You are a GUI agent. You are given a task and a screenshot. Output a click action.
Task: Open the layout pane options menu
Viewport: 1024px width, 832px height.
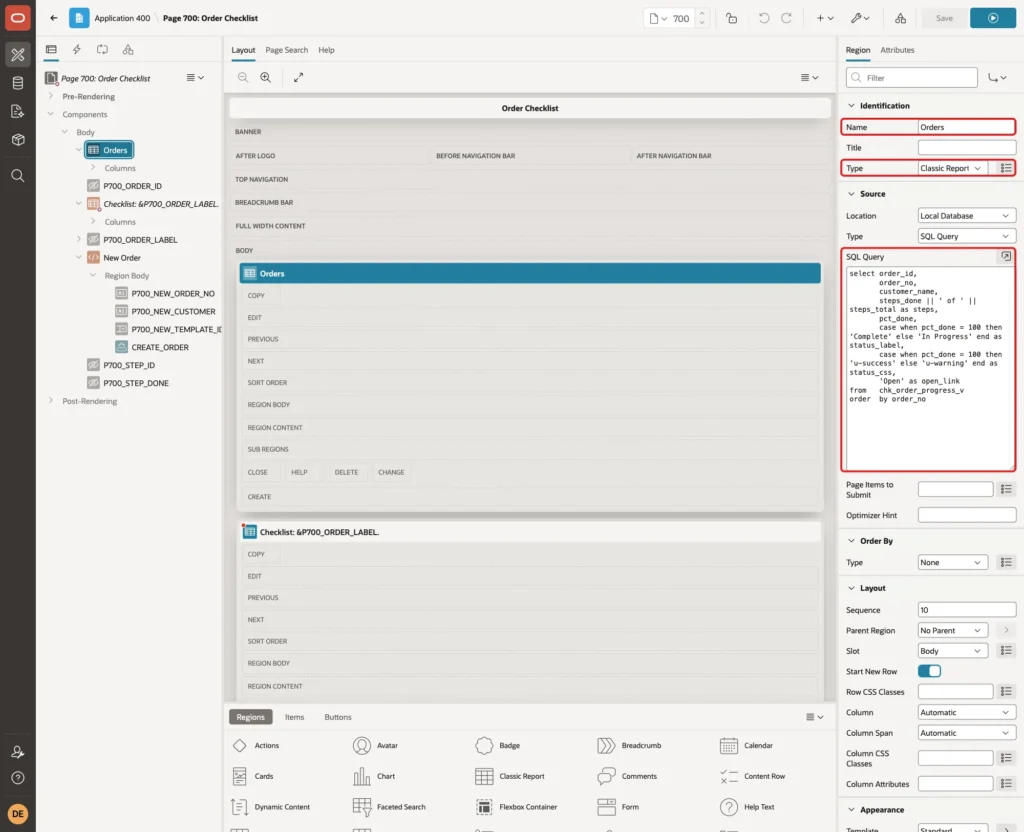[x=809, y=78]
